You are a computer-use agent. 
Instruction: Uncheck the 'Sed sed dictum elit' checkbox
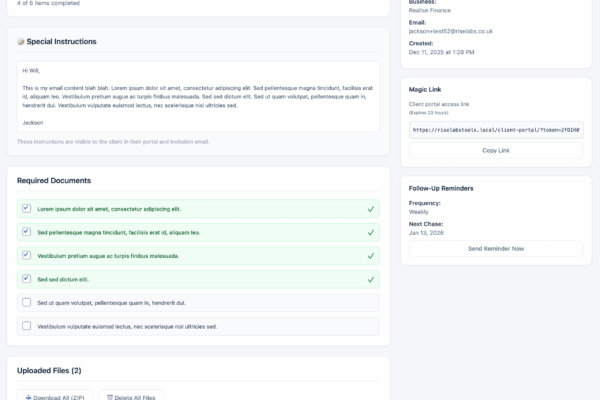(x=26, y=279)
